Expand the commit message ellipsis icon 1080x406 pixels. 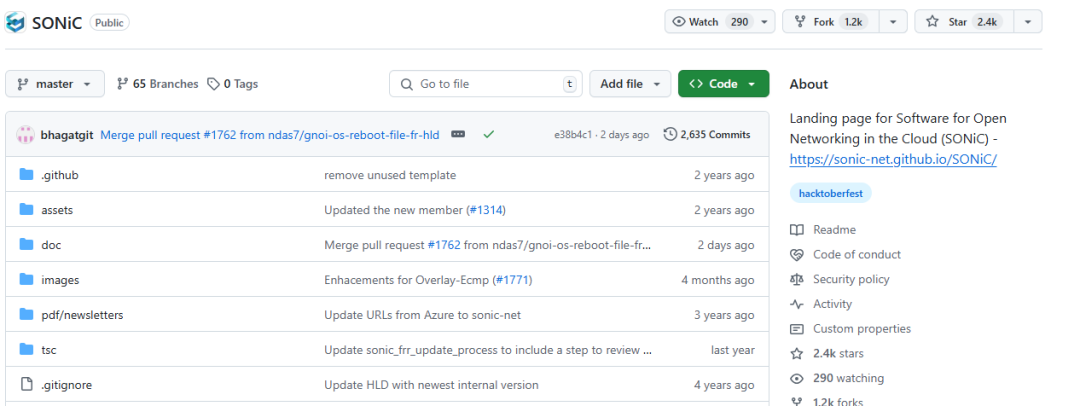[458, 134]
